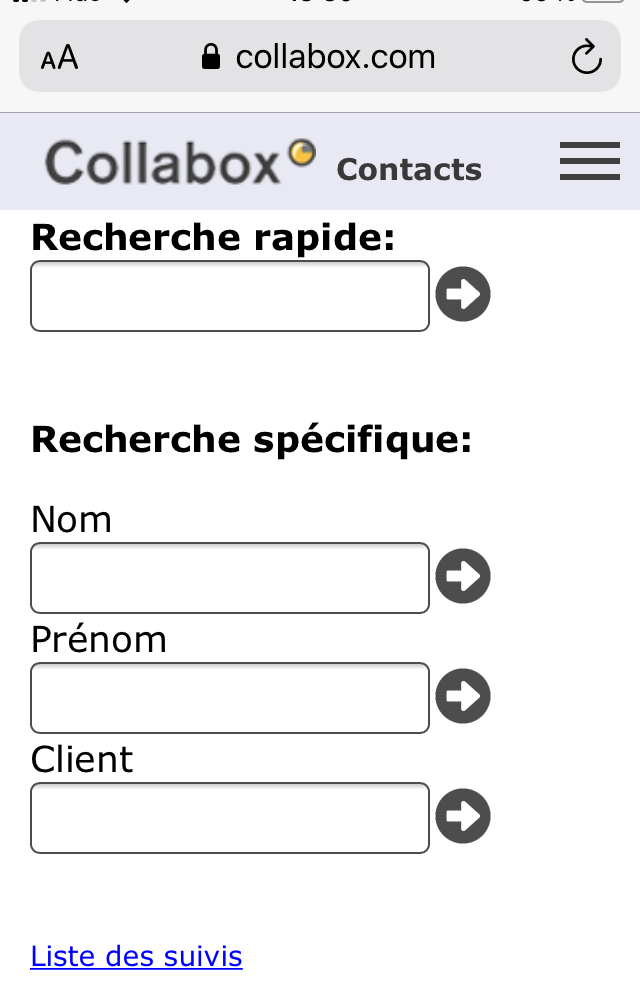Select the Prénom input box
The image size is (640, 986).
point(229,697)
